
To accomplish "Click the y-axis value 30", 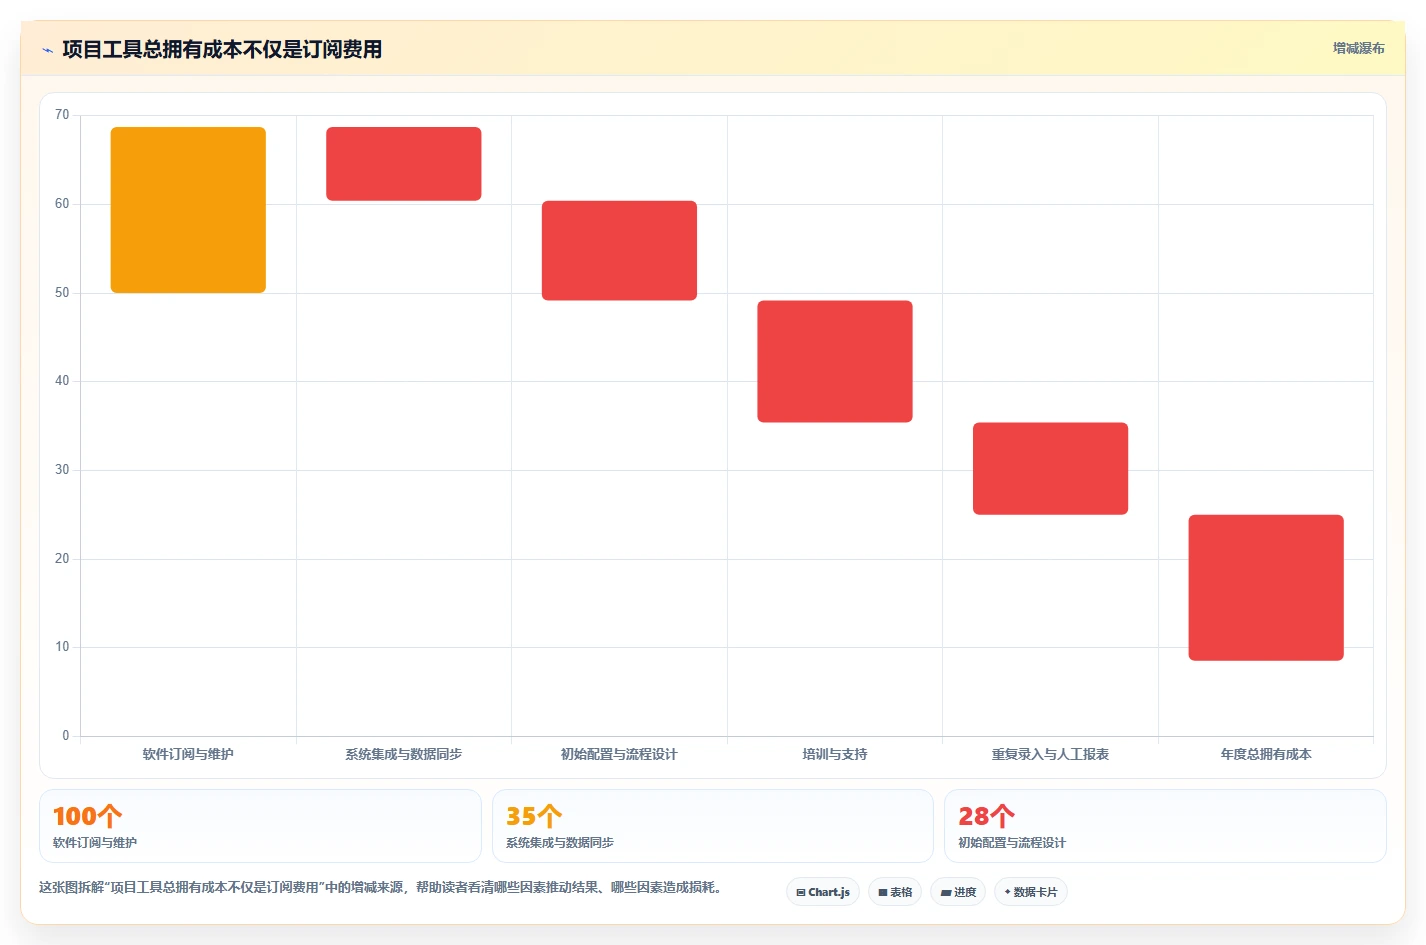I will [62, 470].
